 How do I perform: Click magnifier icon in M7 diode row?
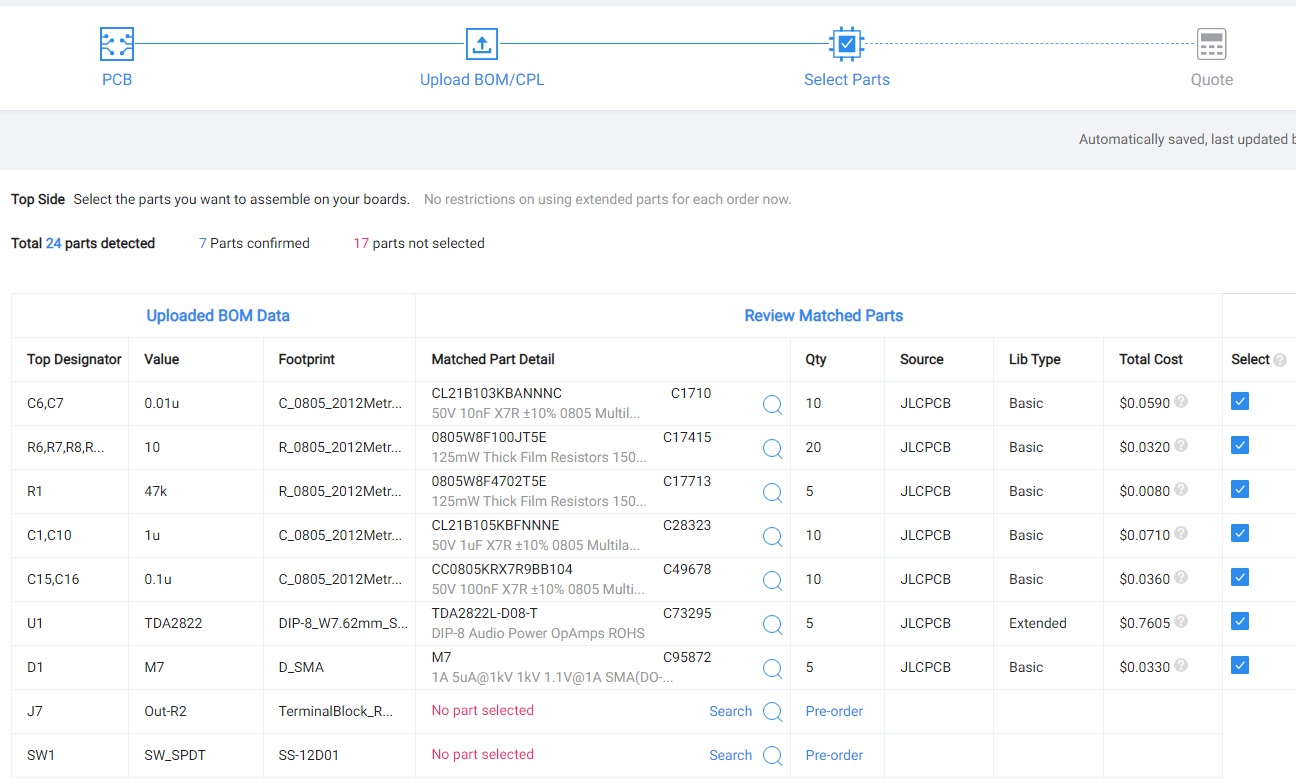pos(773,668)
